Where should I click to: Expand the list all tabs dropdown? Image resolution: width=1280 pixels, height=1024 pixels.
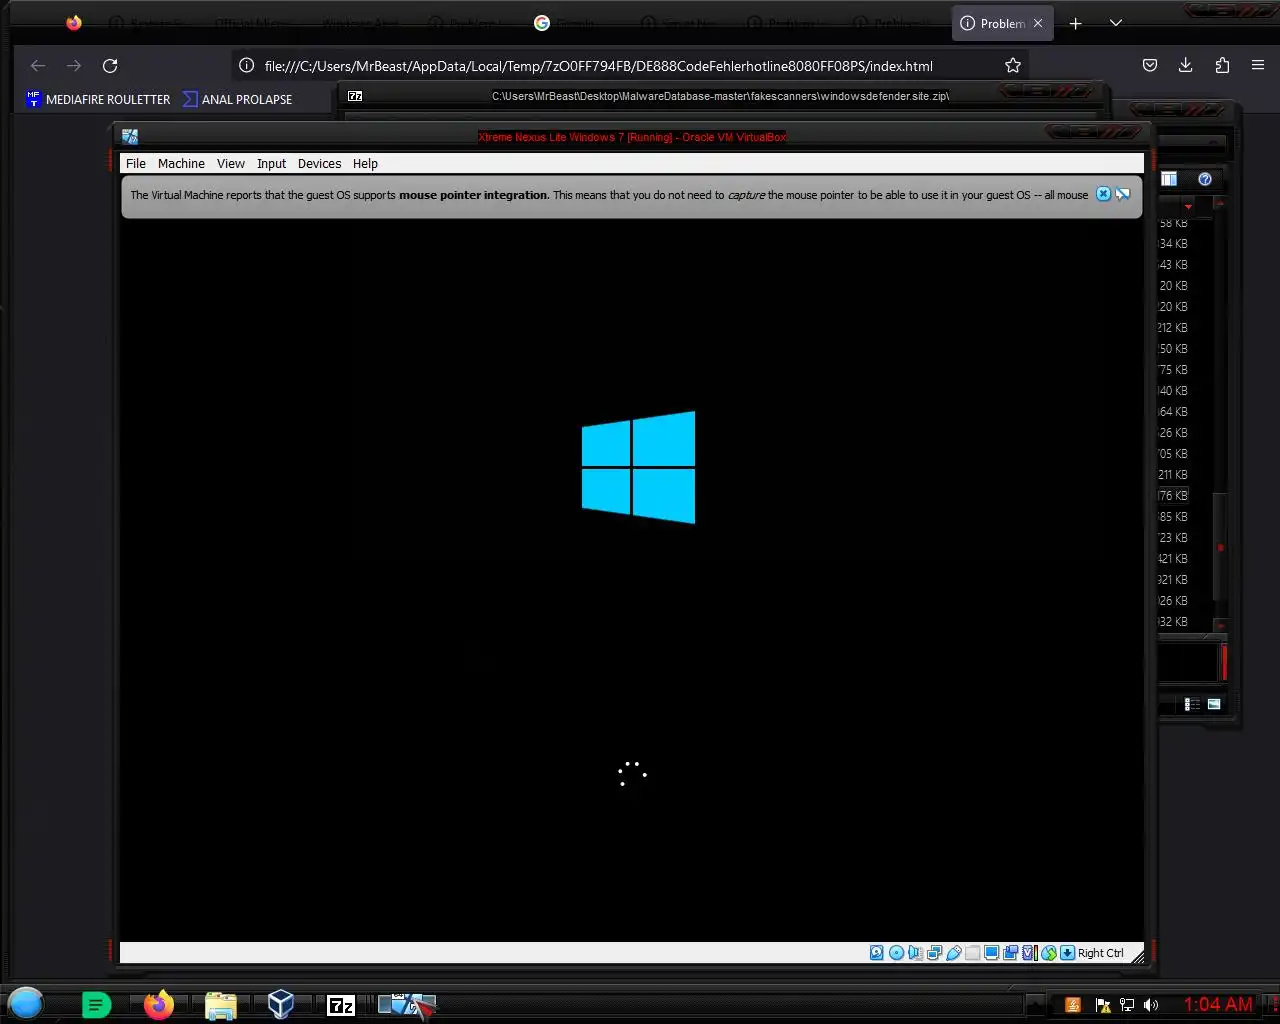click(1116, 23)
